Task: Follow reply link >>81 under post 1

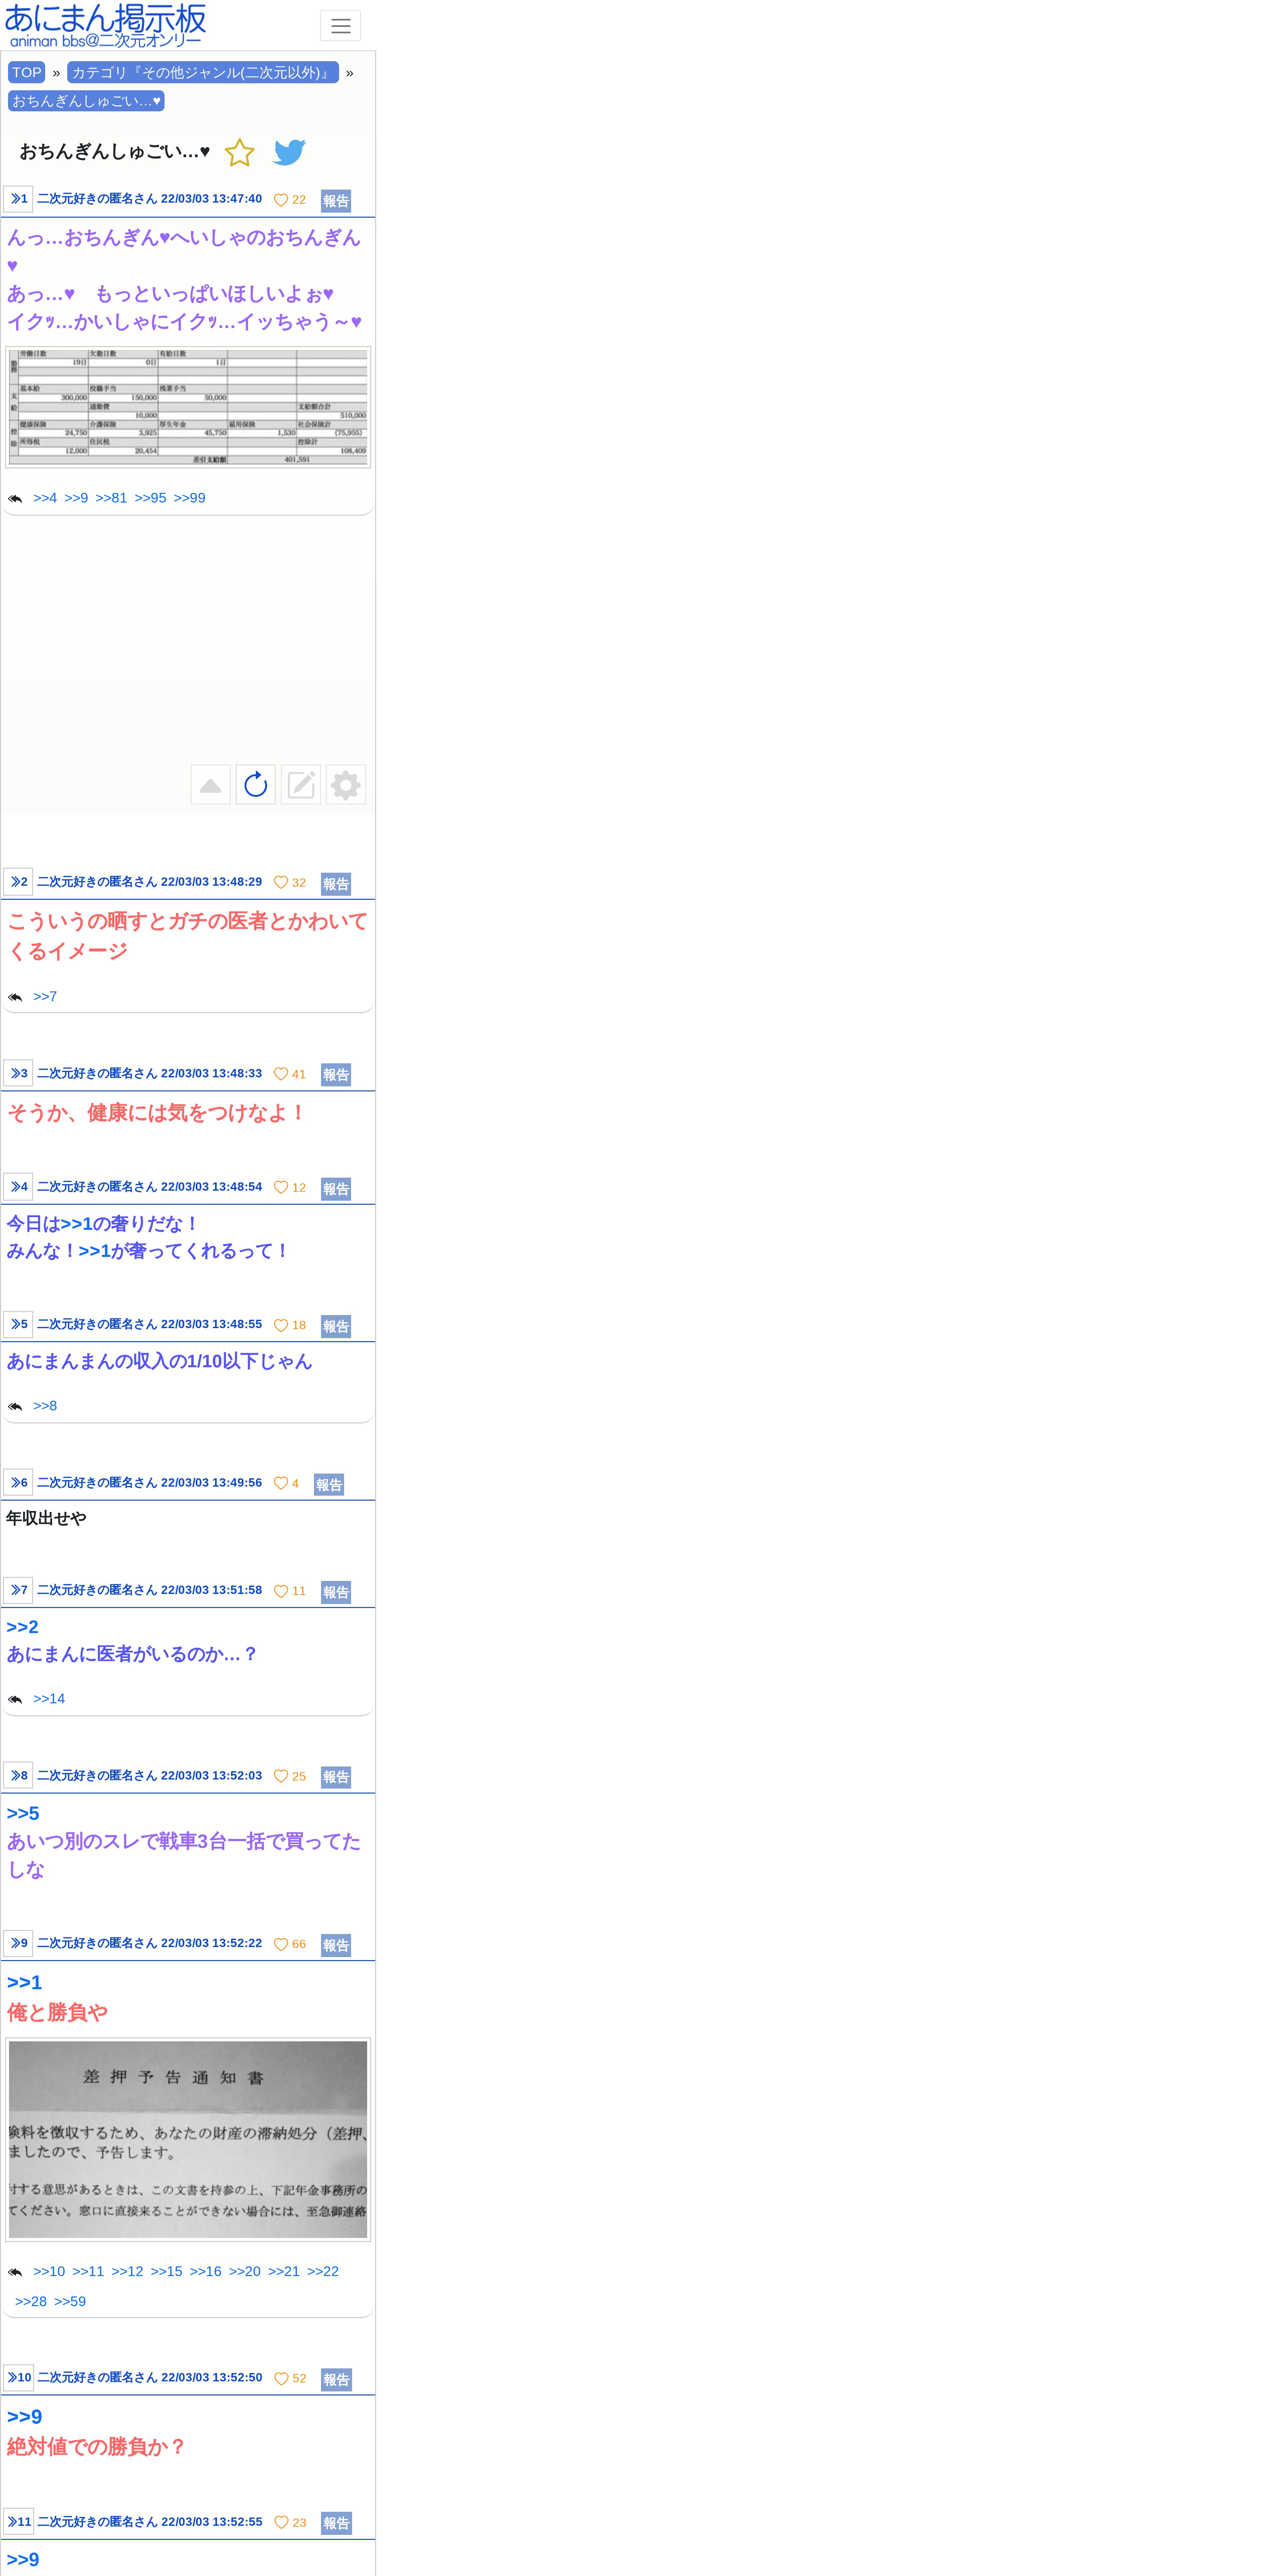Action: [111, 498]
